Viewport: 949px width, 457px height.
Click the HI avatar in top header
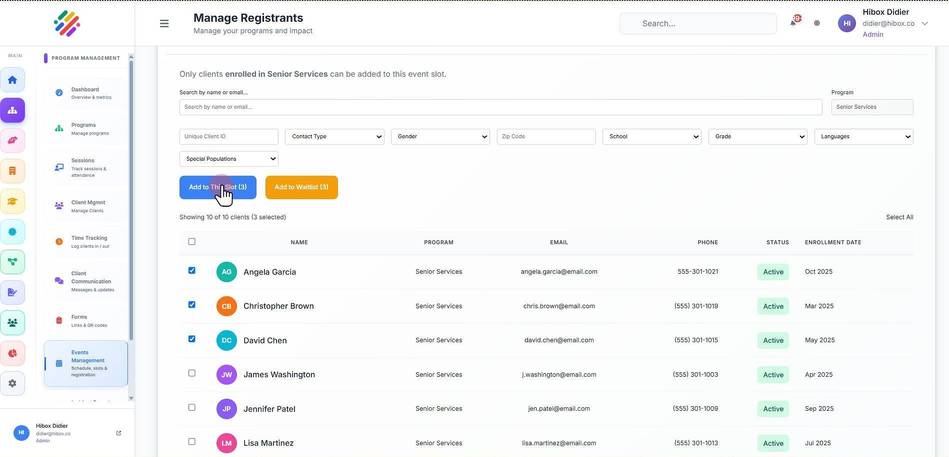pos(847,24)
